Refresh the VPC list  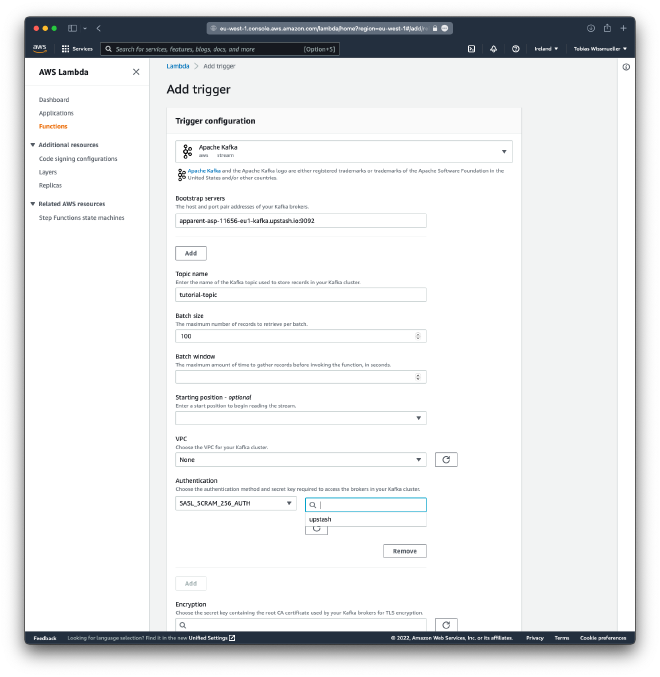click(445, 459)
